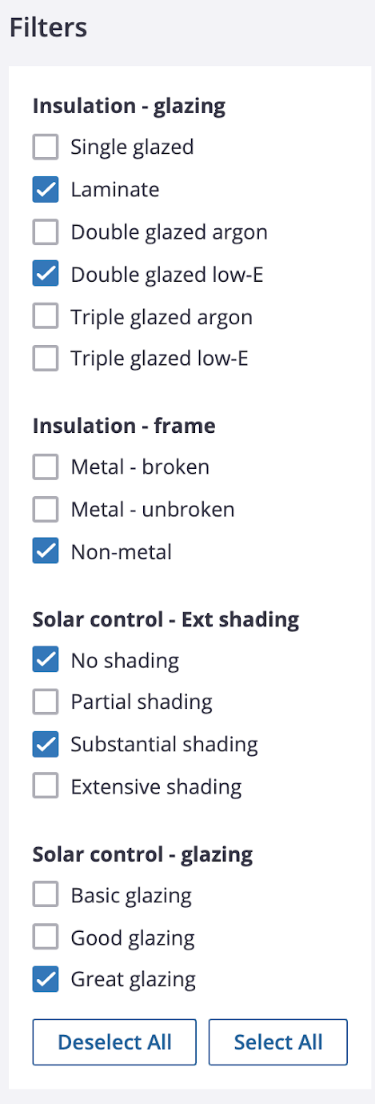Select the Good glazing filter
This screenshot has height=1104, width=375.
[x=46, y=938]
